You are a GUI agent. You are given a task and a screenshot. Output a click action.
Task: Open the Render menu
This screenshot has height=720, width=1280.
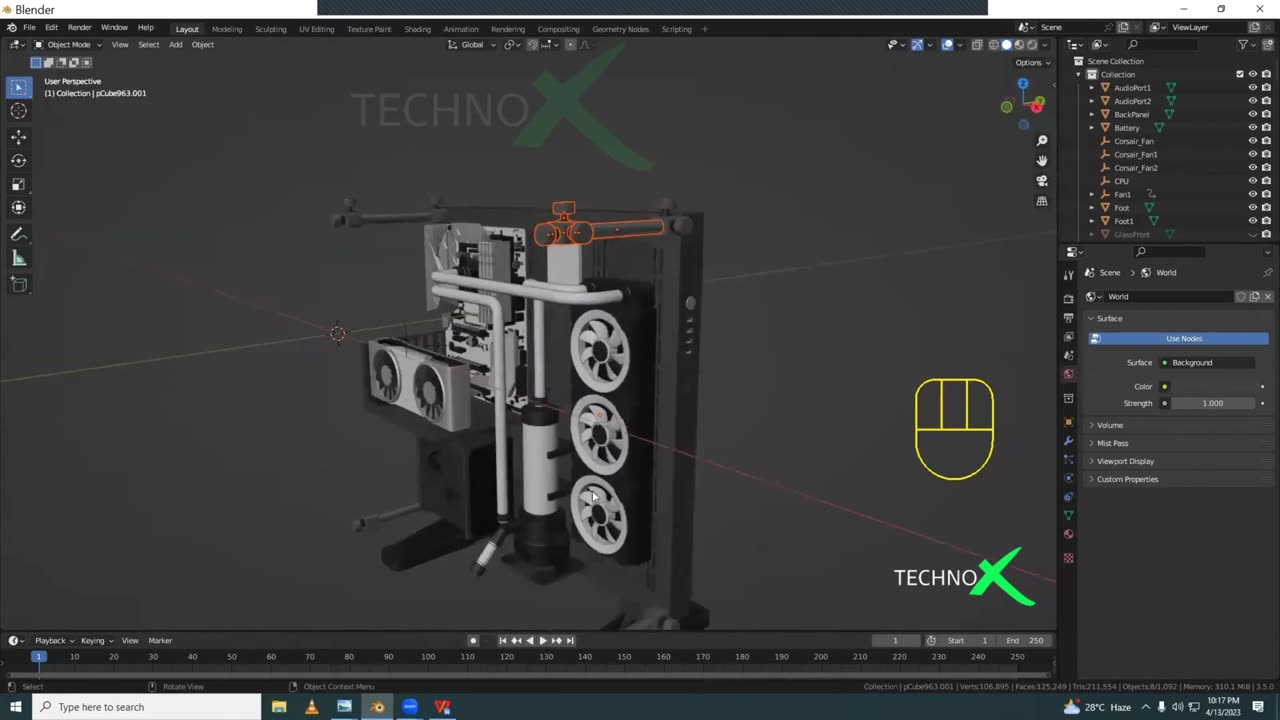pos(79,28)
